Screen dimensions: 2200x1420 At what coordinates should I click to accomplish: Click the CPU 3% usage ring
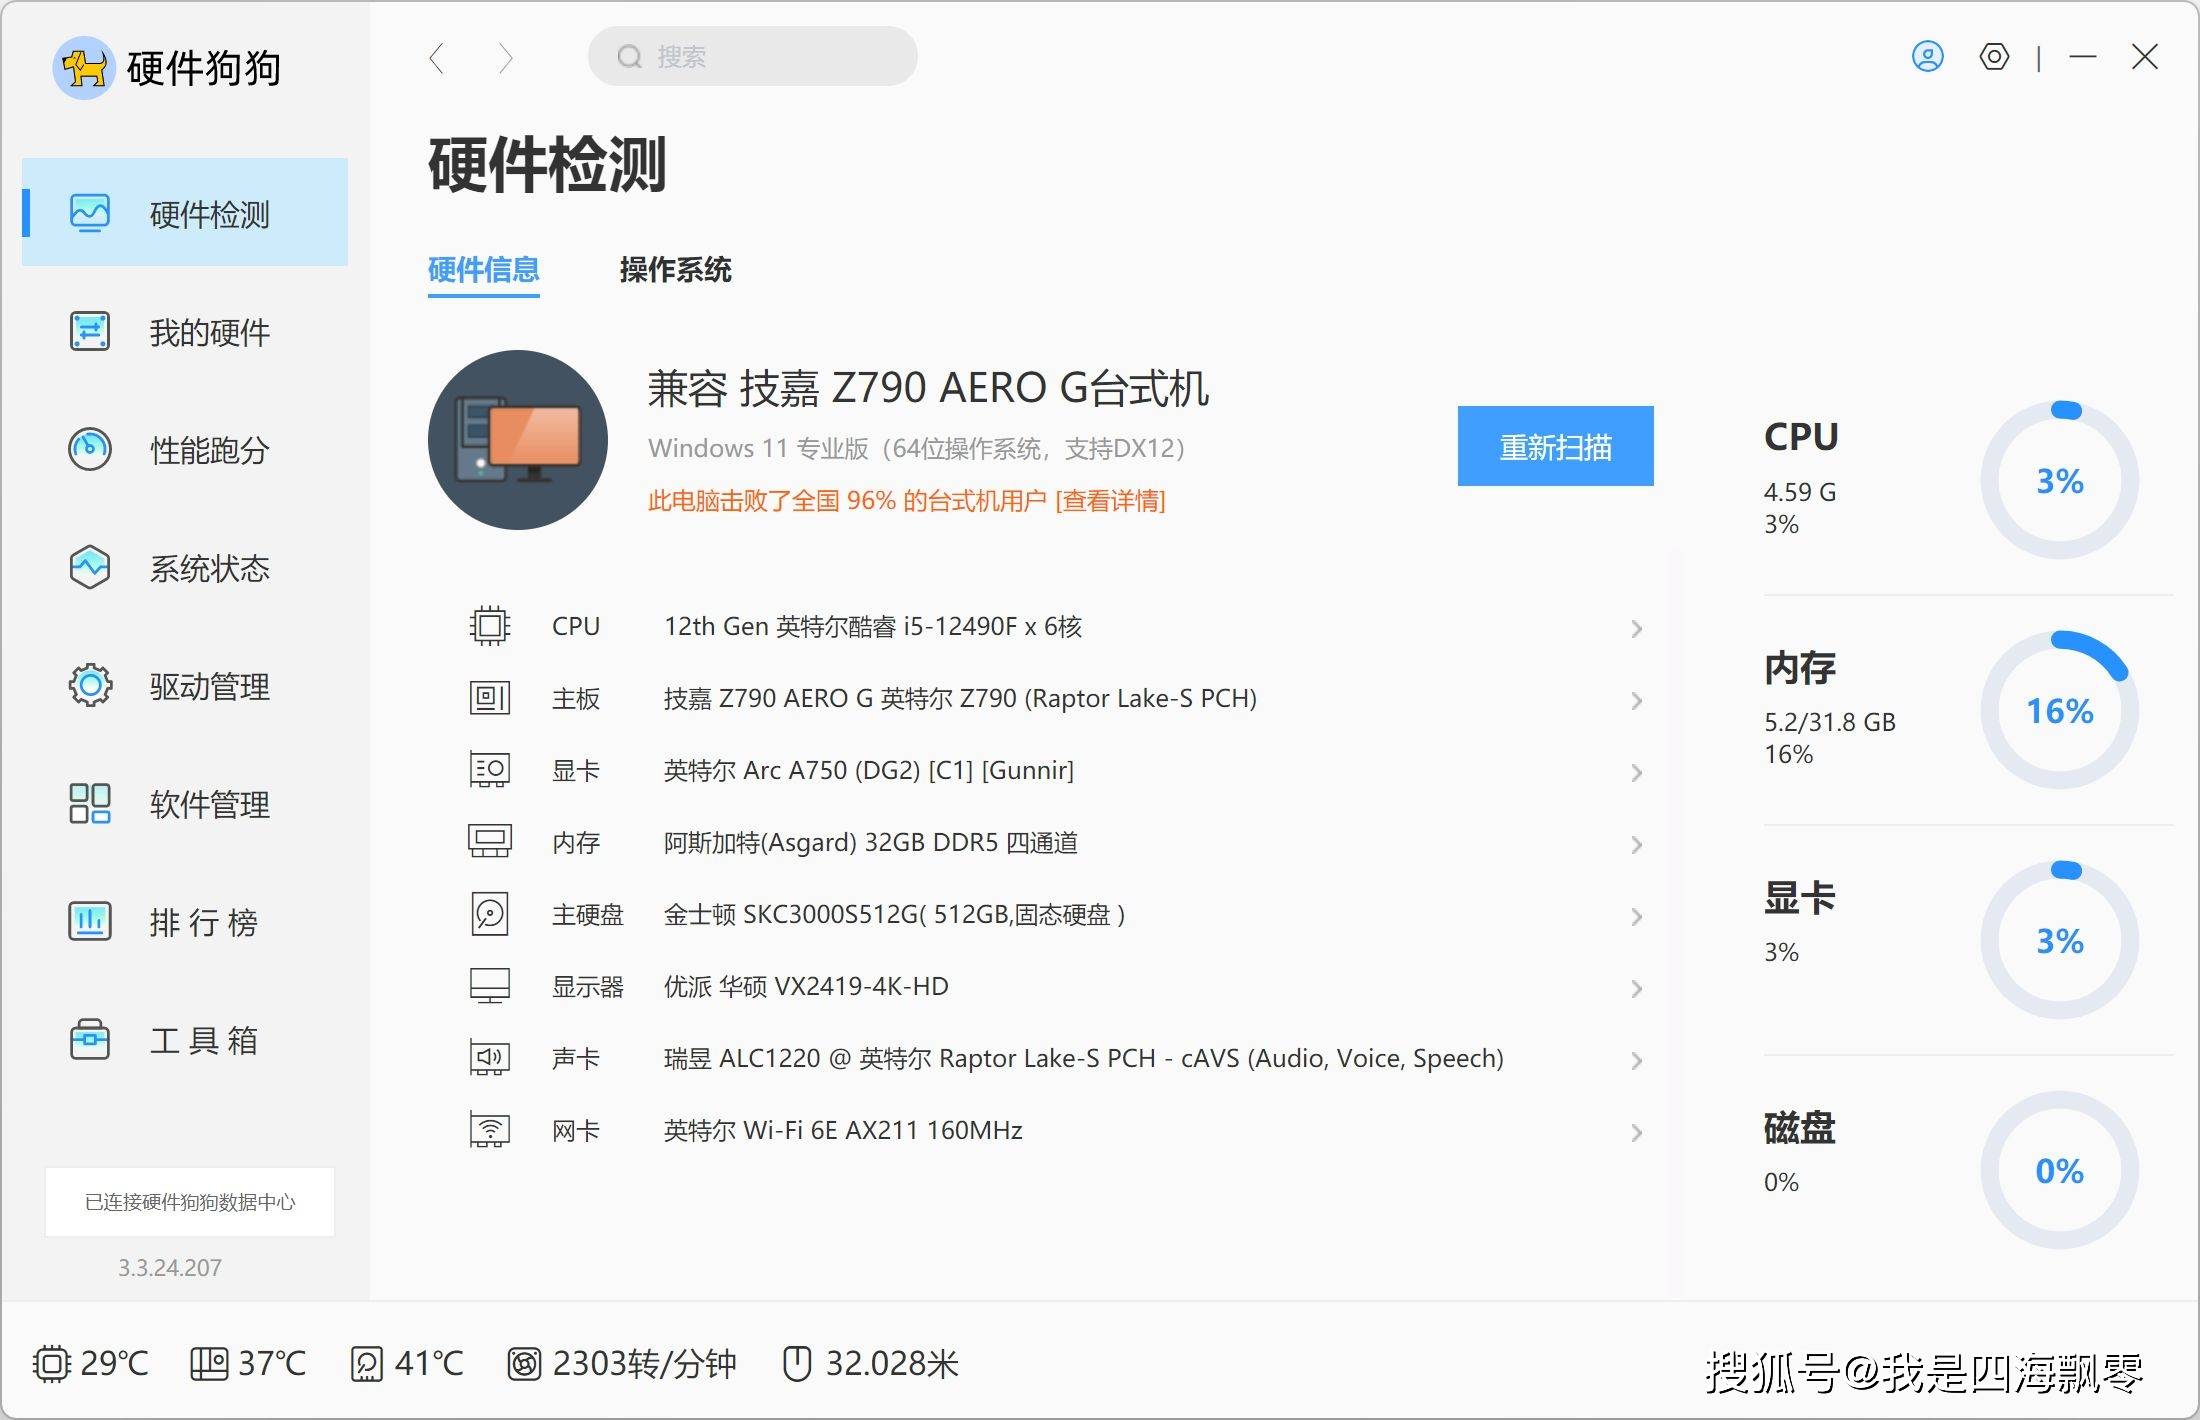[x=2060, y=480]
